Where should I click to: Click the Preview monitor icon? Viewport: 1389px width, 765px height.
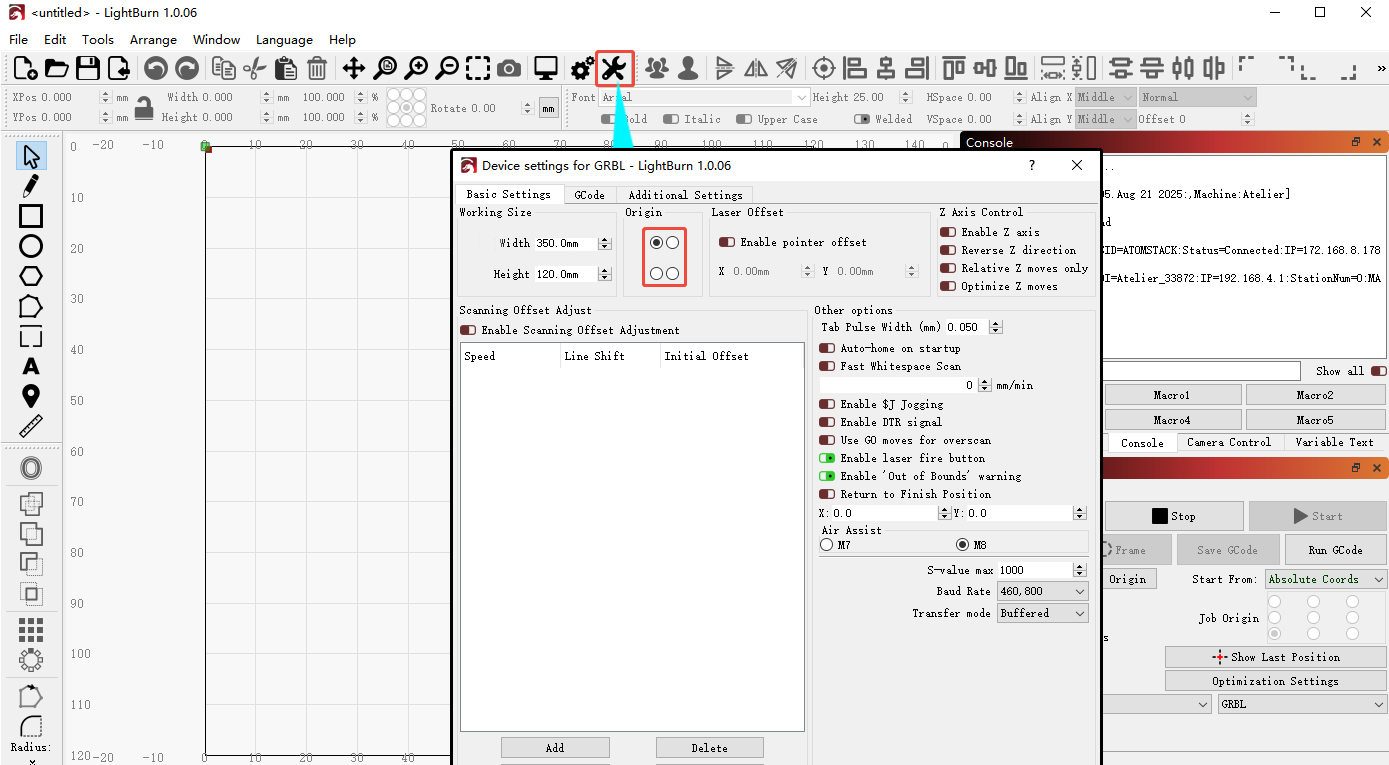pos(545,68)
